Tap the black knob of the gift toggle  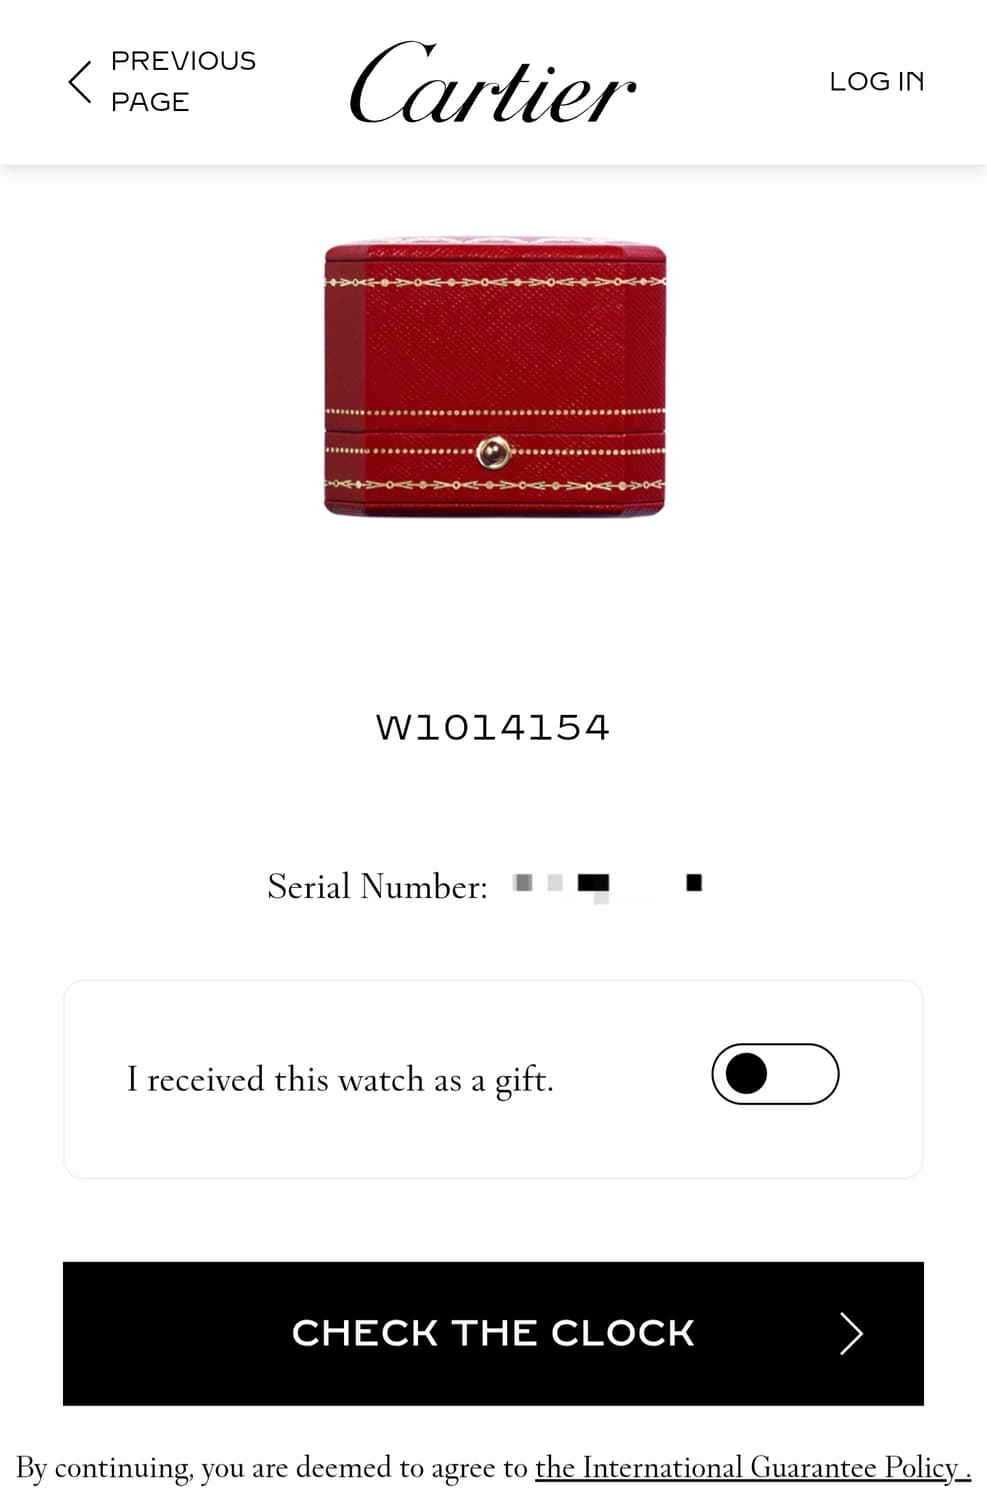pyautogui.click(x=746, y=1074)
